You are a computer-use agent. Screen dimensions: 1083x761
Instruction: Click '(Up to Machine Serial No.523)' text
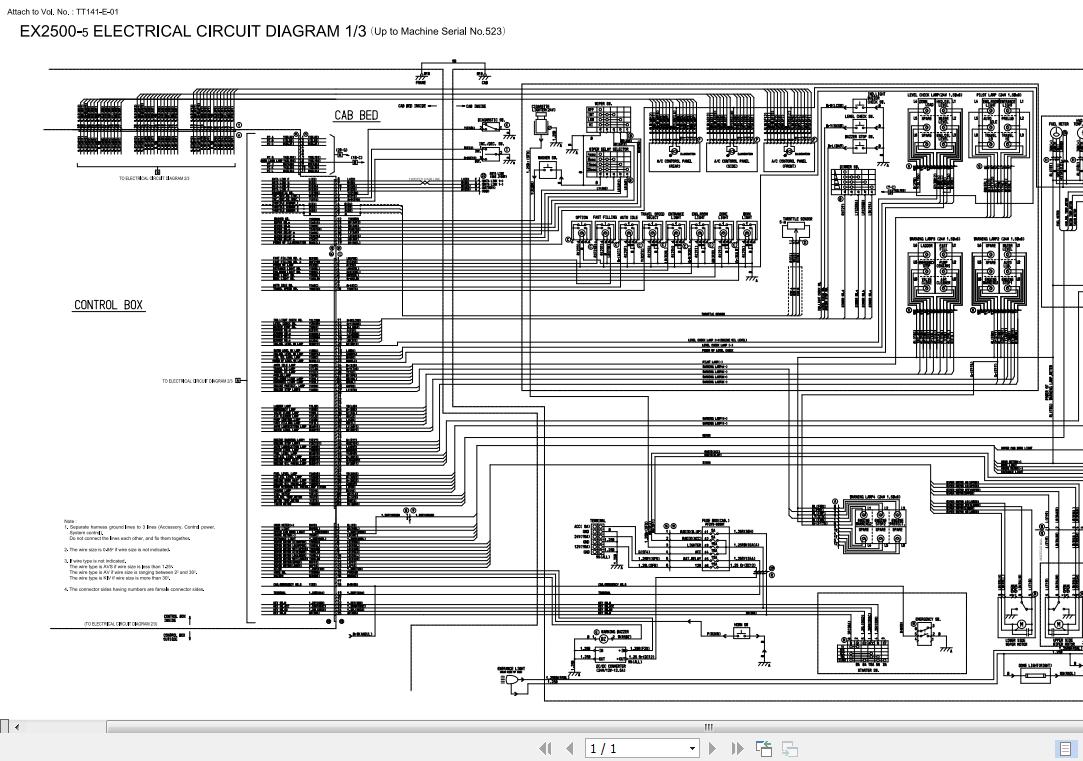(438, 31)
